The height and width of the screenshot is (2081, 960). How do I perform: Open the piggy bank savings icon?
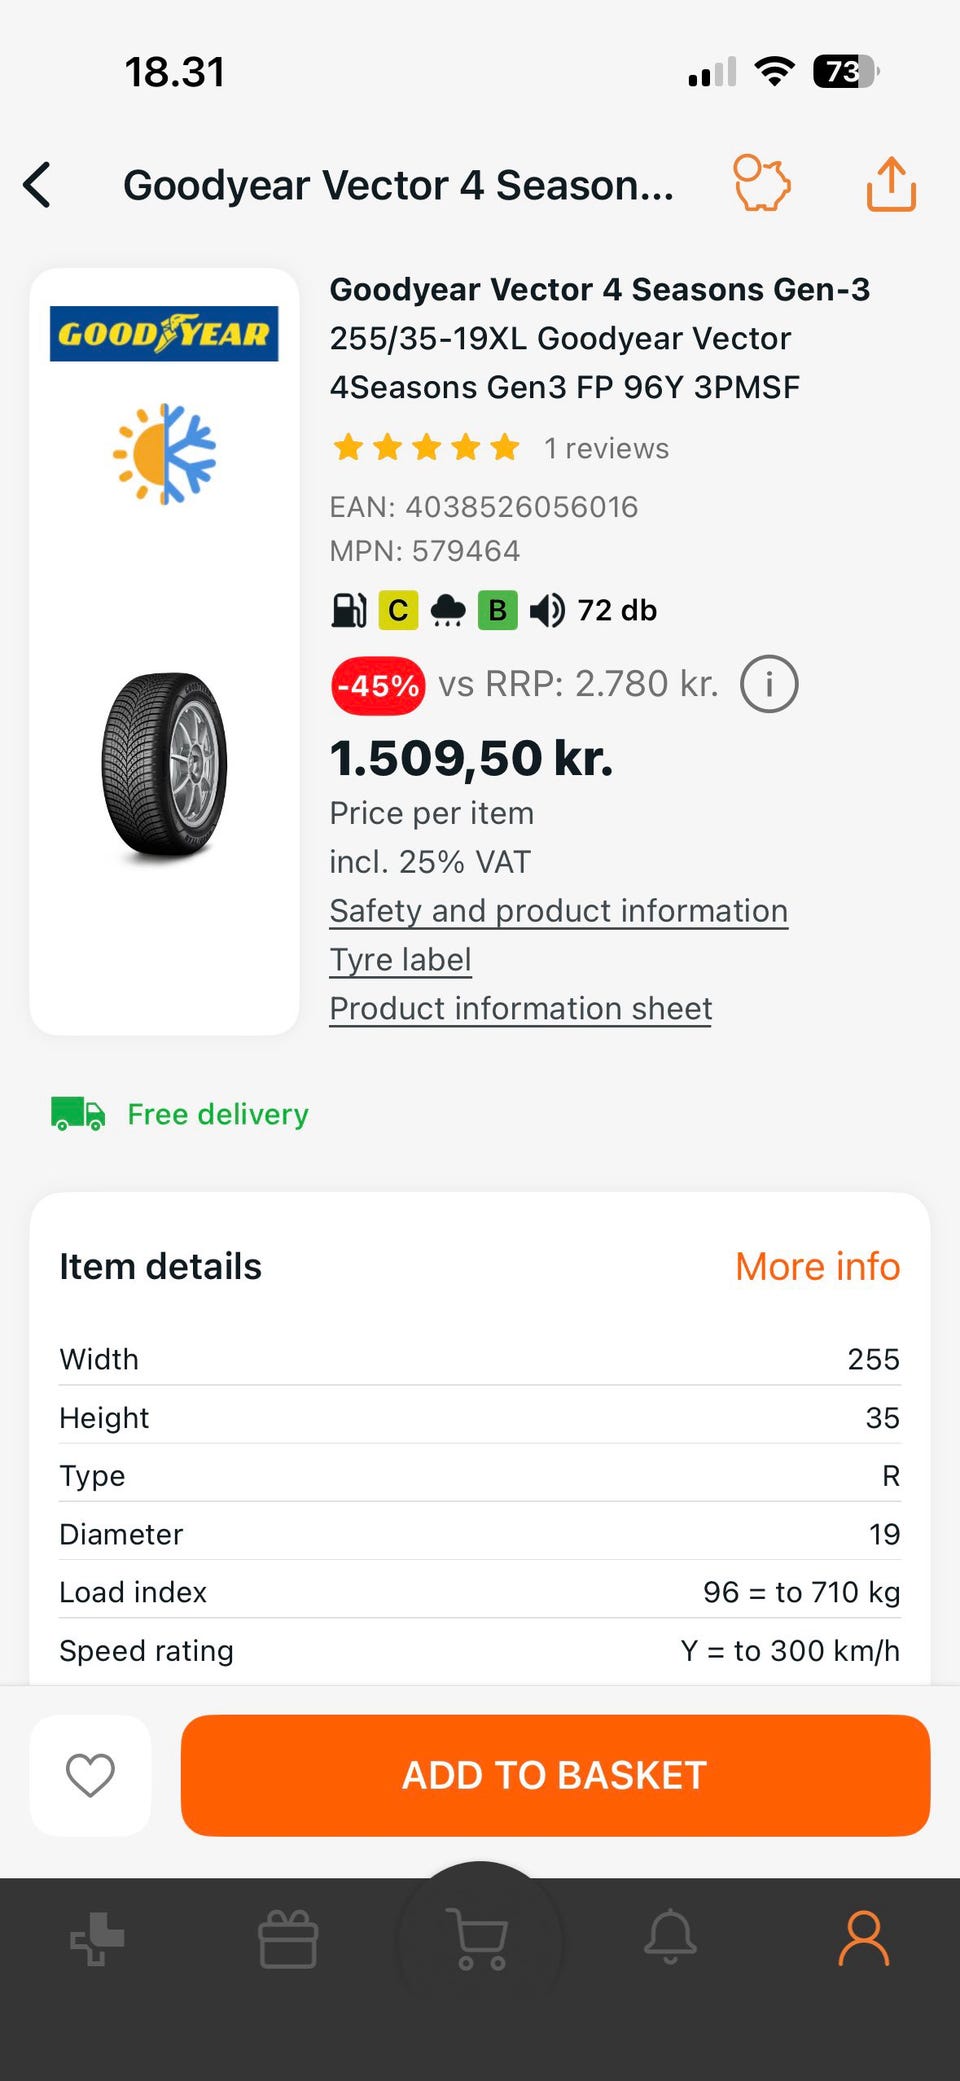[762, 183]
